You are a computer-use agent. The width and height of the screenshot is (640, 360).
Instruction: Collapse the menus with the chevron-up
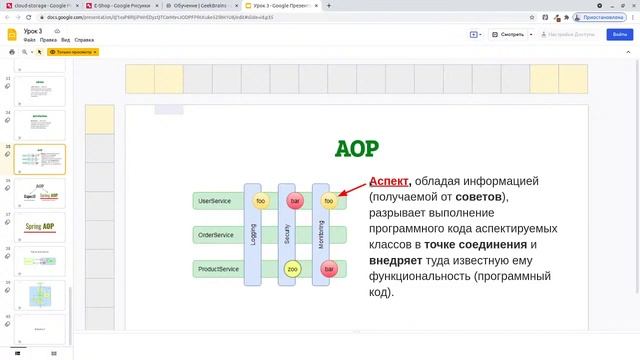(628, 52)
